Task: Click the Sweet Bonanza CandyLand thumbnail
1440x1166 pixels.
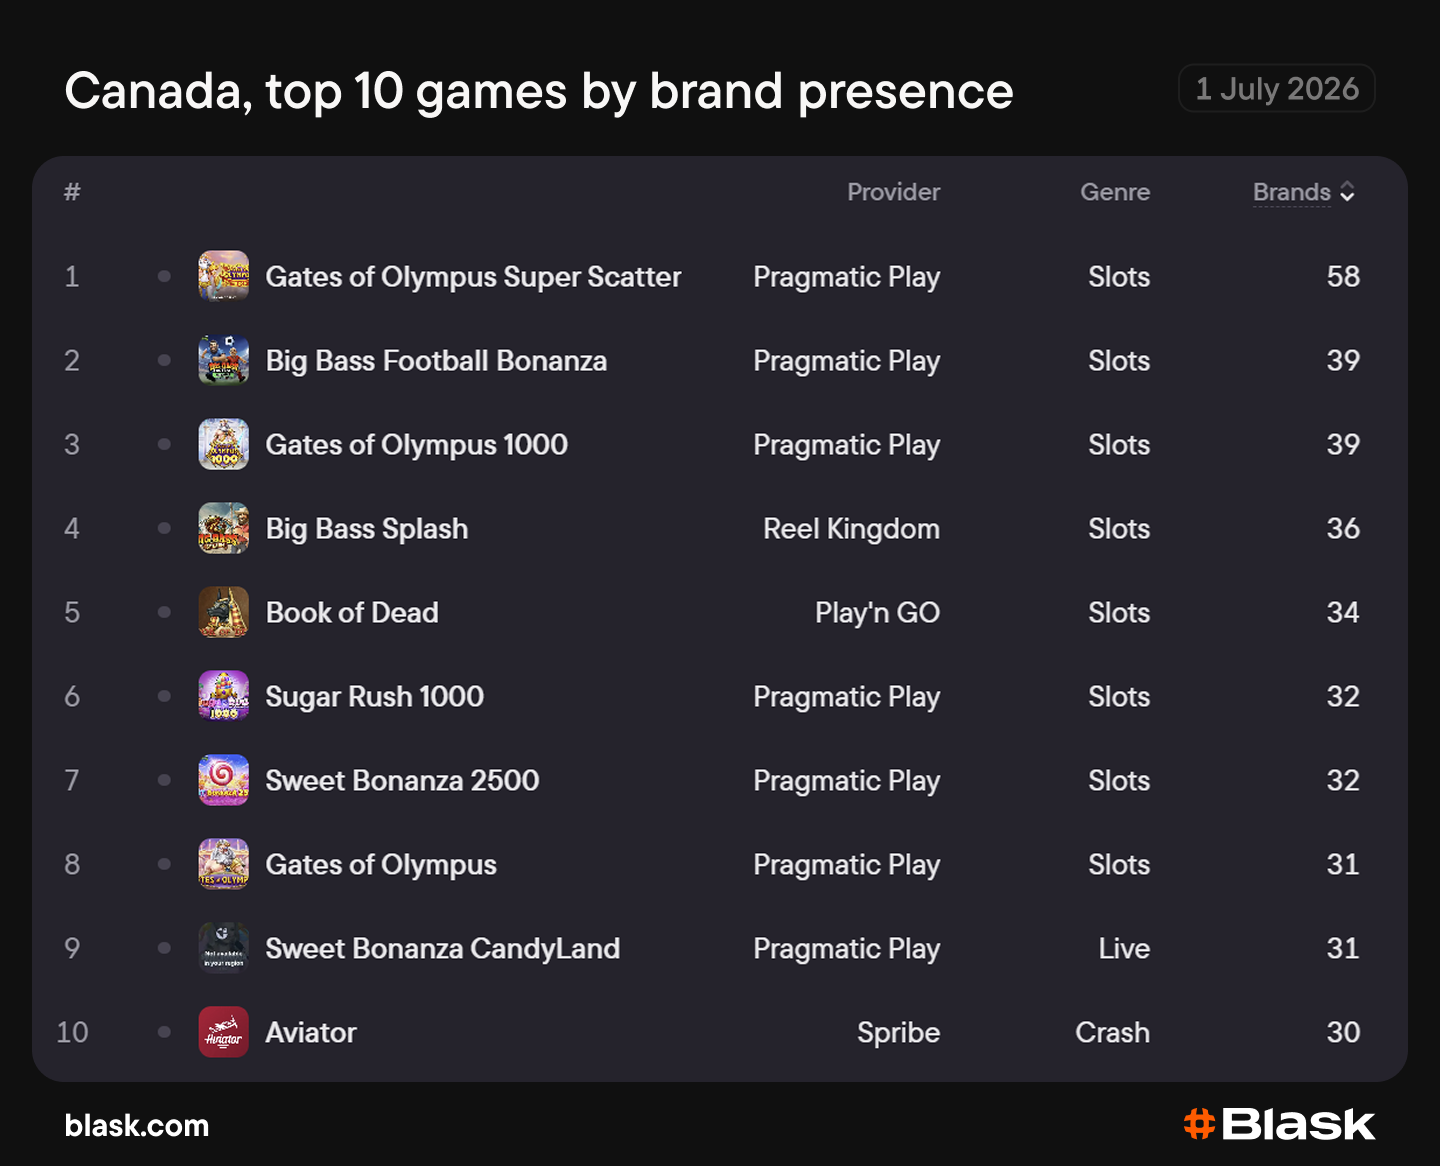Action: 224,948
